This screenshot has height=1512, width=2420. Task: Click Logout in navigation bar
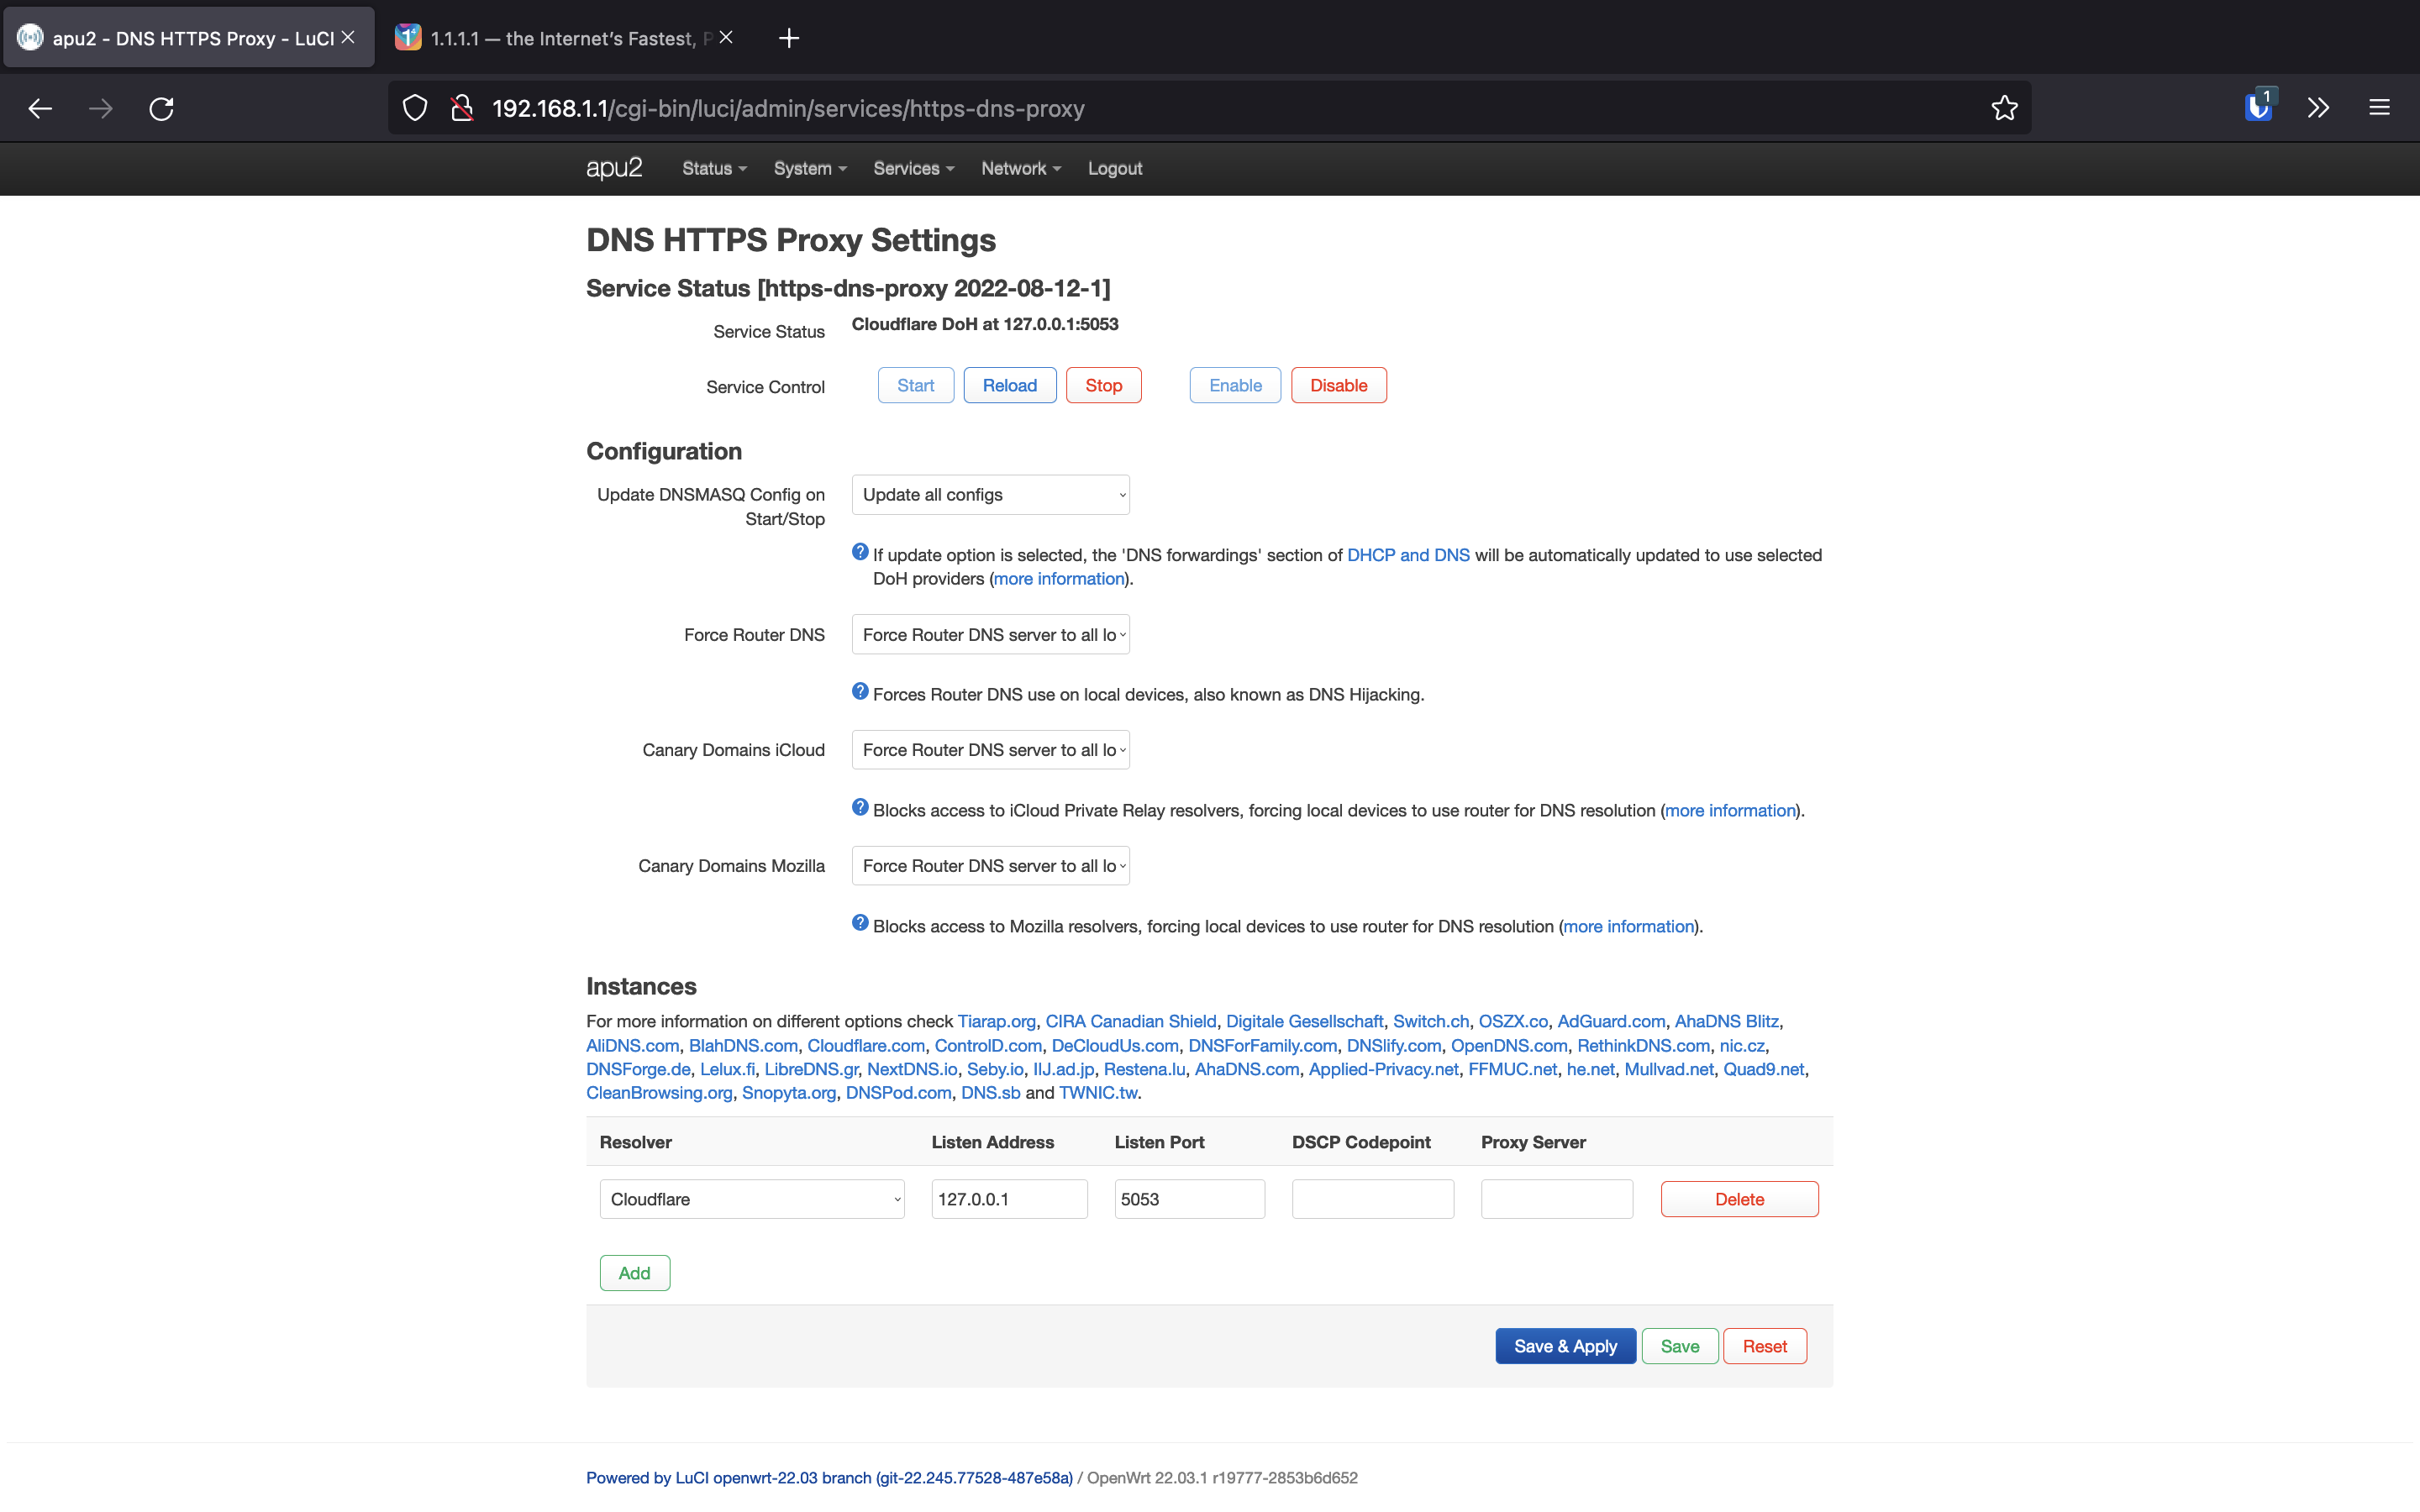pos(1115,168)
